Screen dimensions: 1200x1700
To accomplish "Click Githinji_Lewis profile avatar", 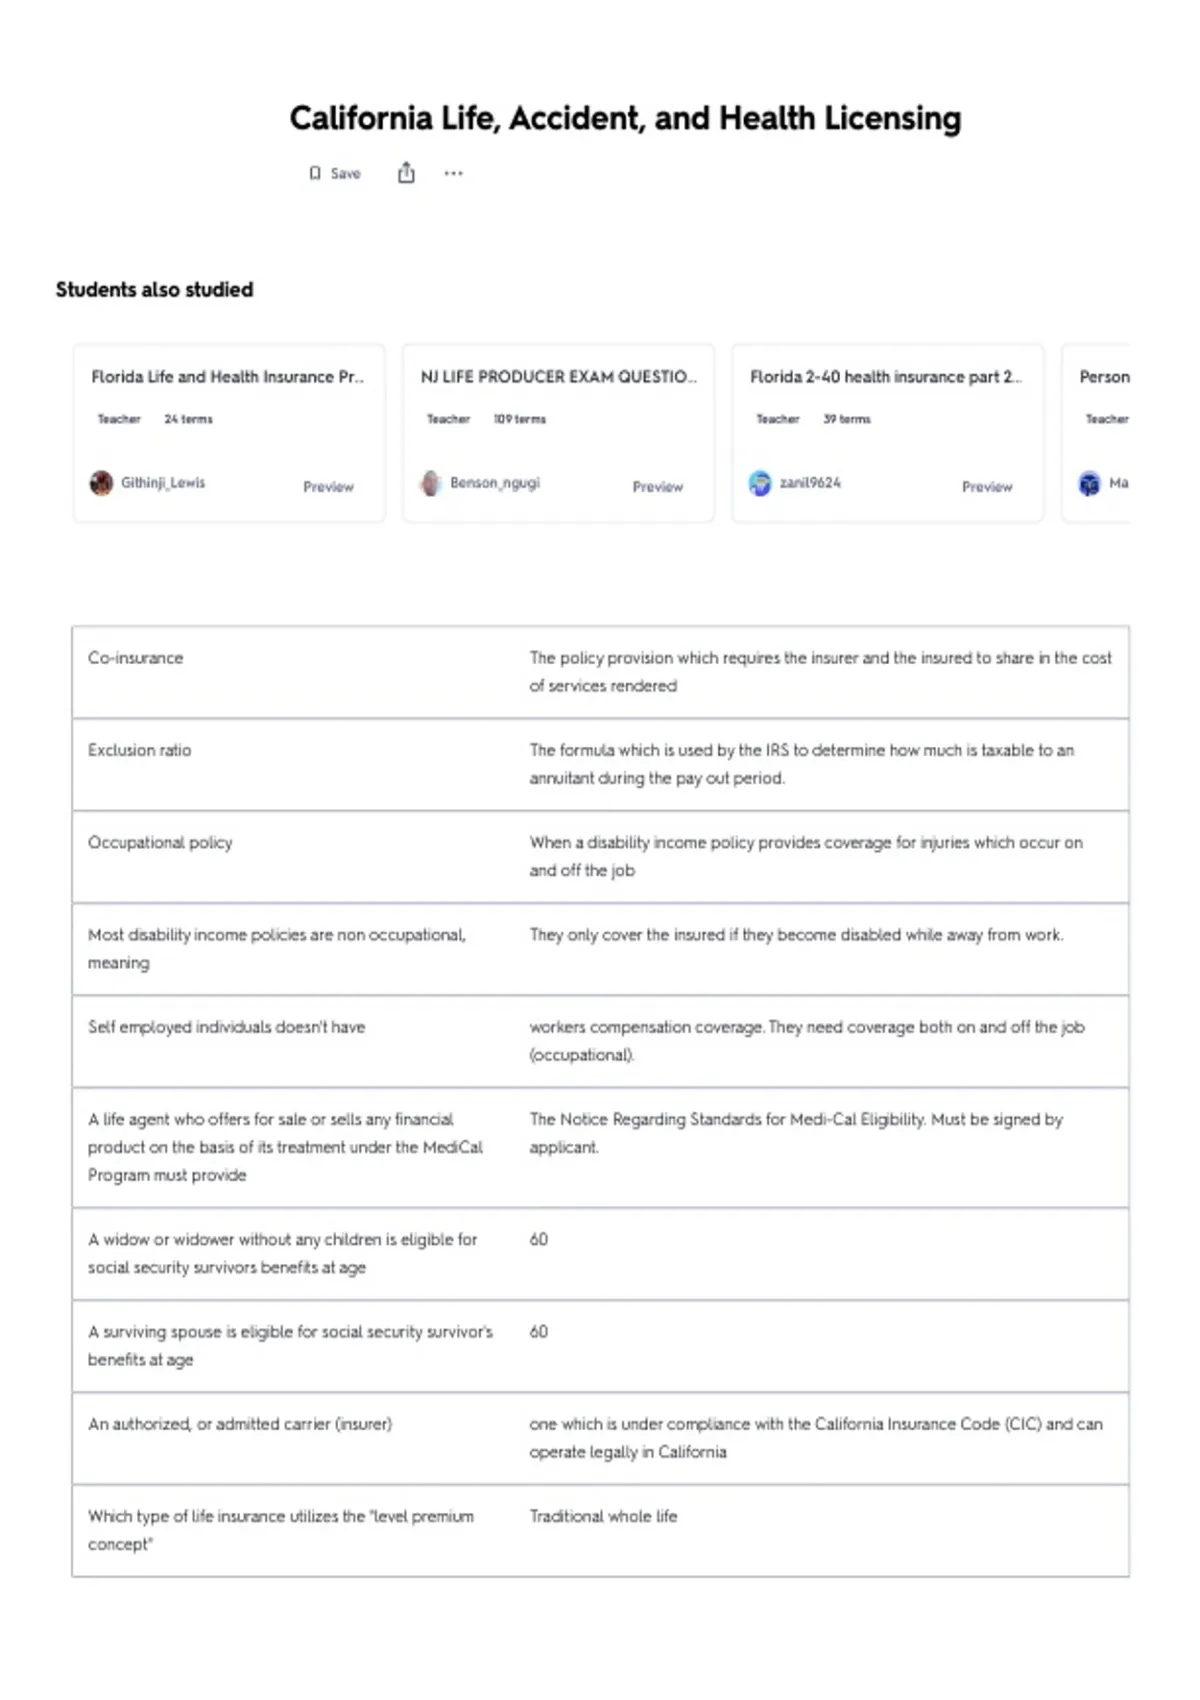I will [x=101, y=483].
